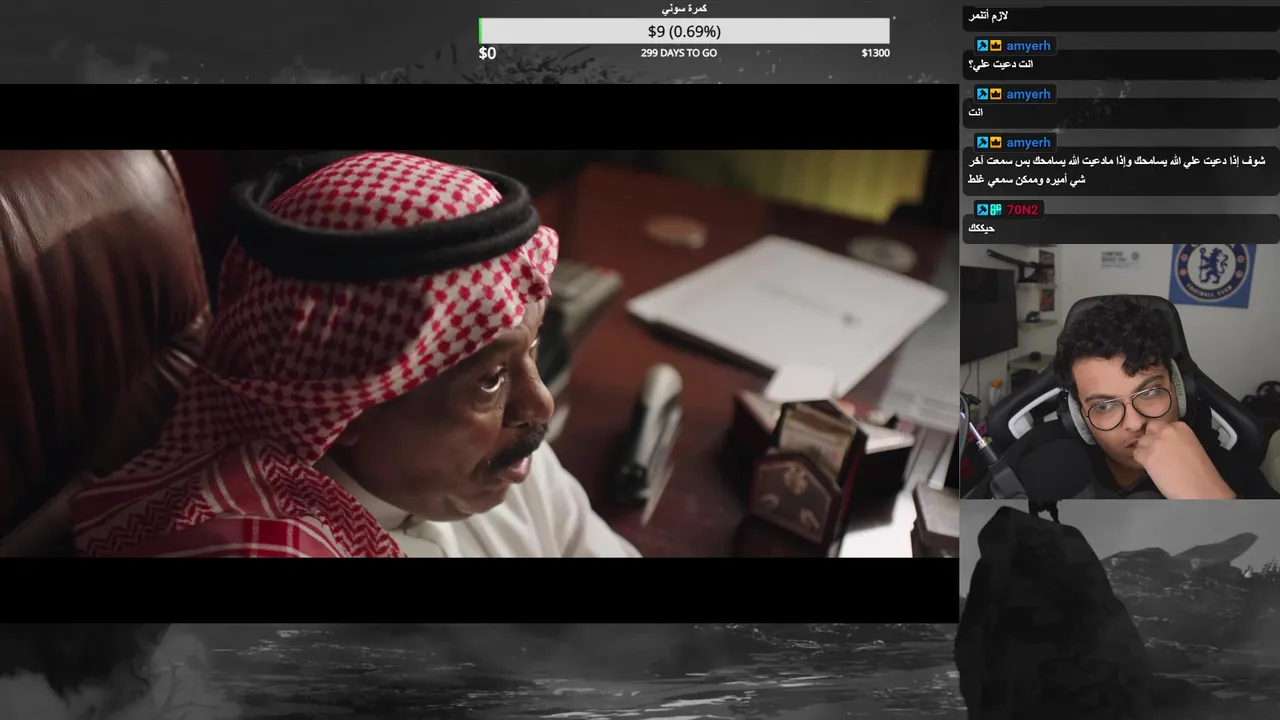The height and width of the screenshot is (720, 1280).
Task: Click crown badge above the long 'شوف إذا دعيت' message
Action: point(996,143)
